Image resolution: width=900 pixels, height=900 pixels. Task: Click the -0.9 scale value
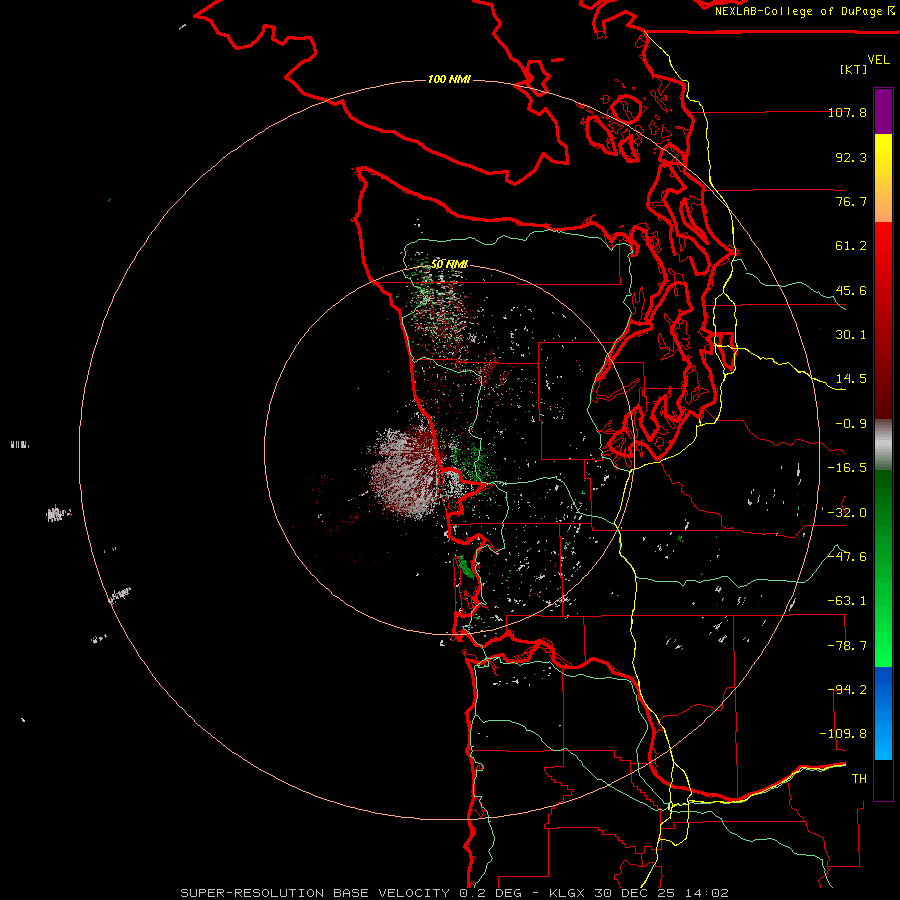pos(851,424)
